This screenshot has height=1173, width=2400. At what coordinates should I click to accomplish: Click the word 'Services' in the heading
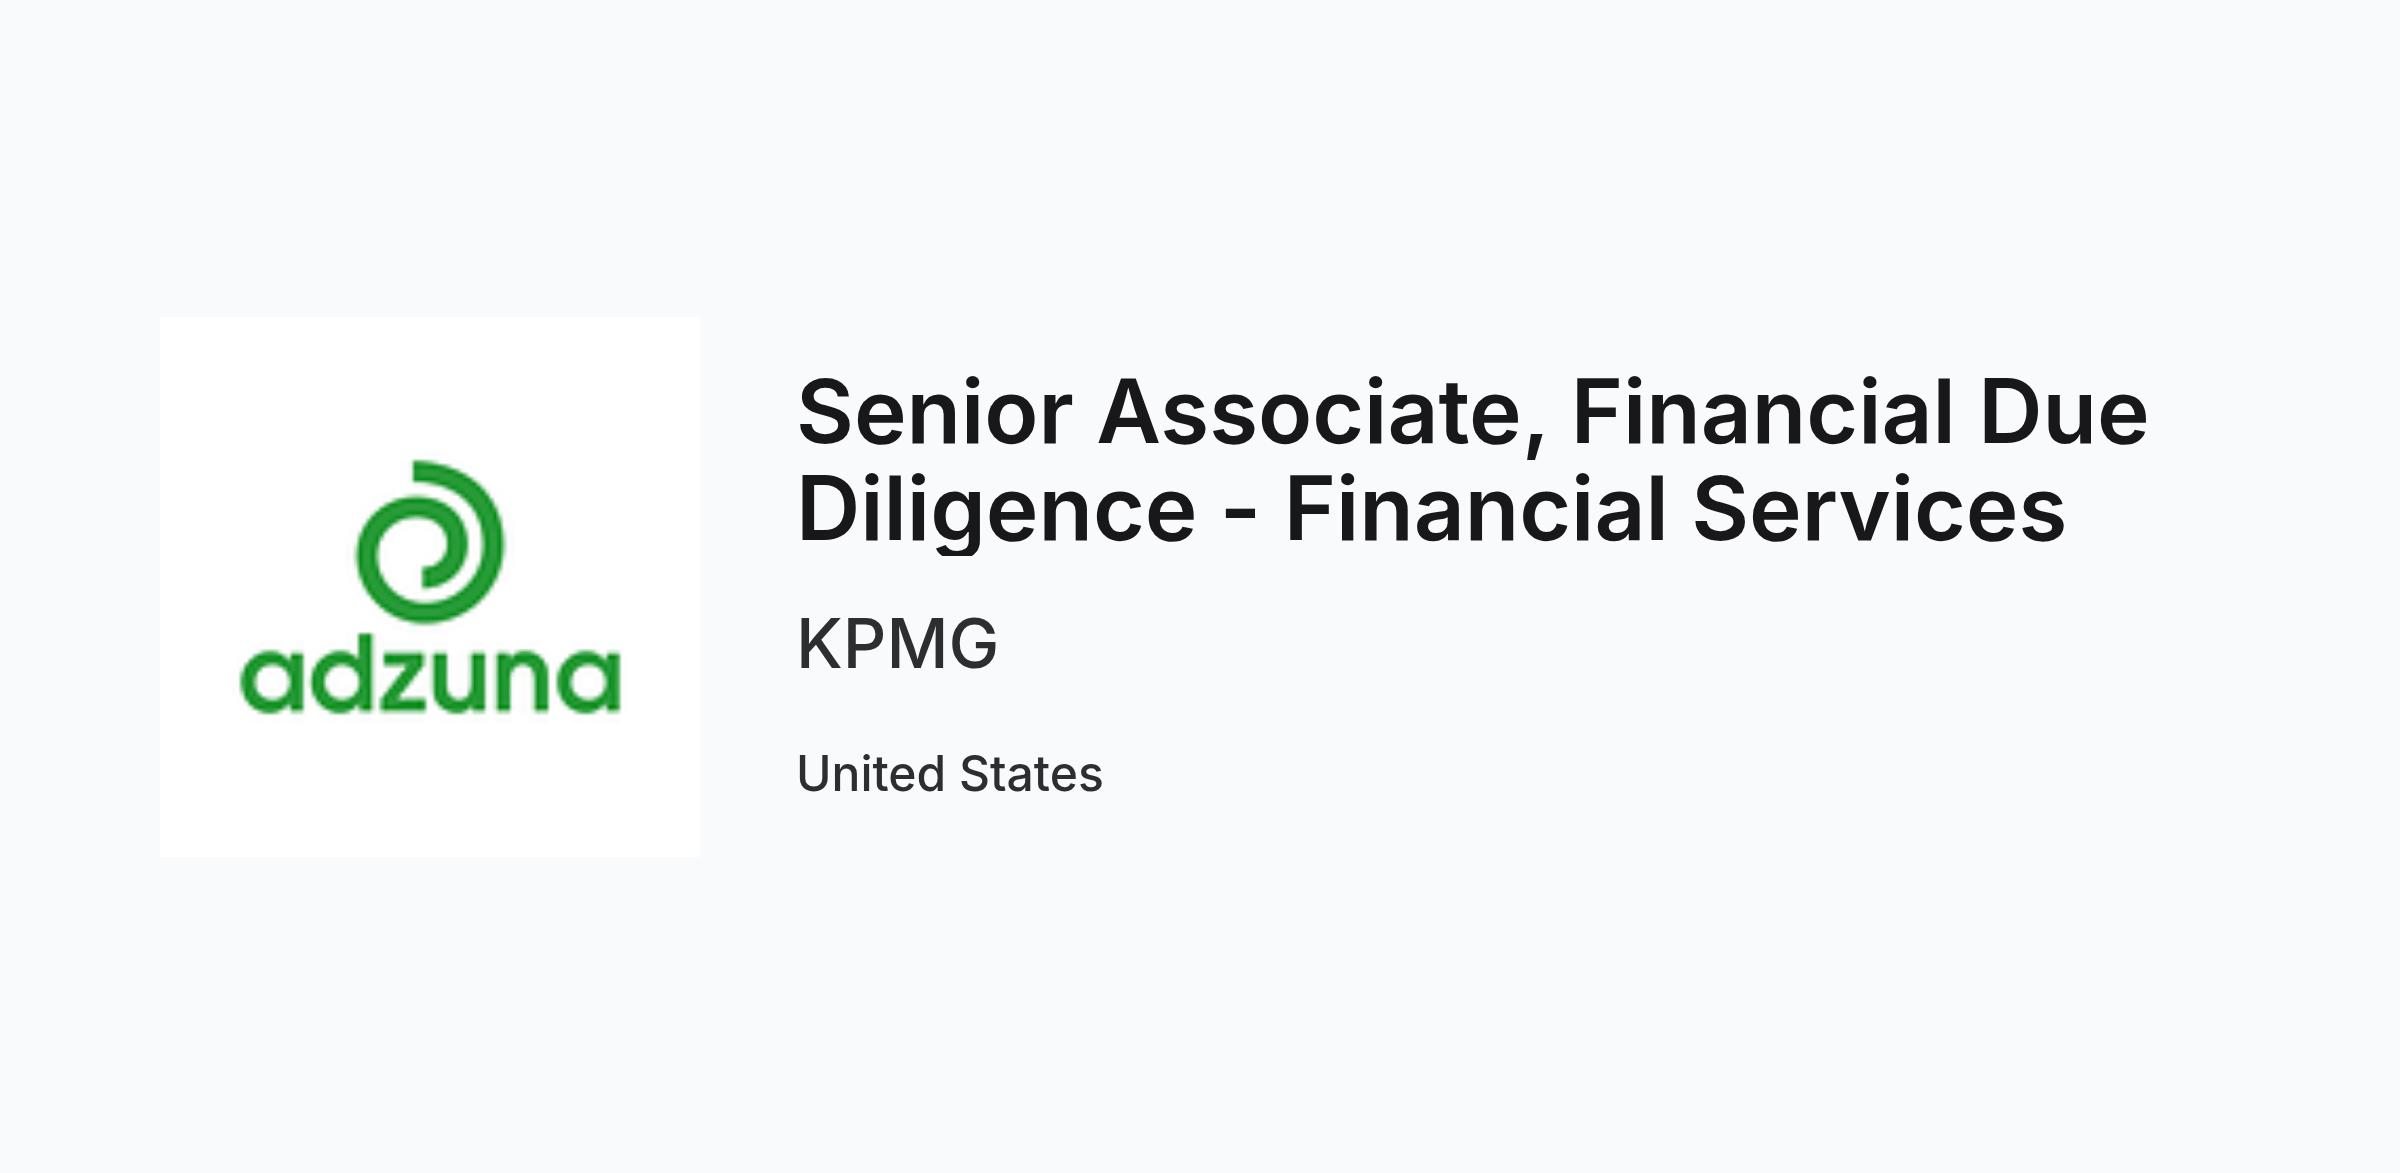coord(1879,509)
